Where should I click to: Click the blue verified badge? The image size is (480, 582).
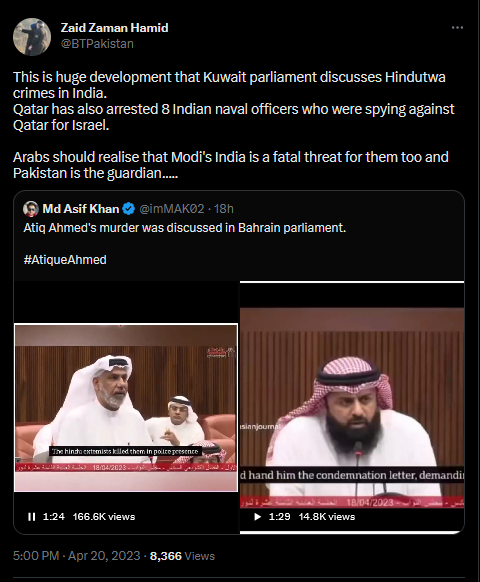(129, 209)
